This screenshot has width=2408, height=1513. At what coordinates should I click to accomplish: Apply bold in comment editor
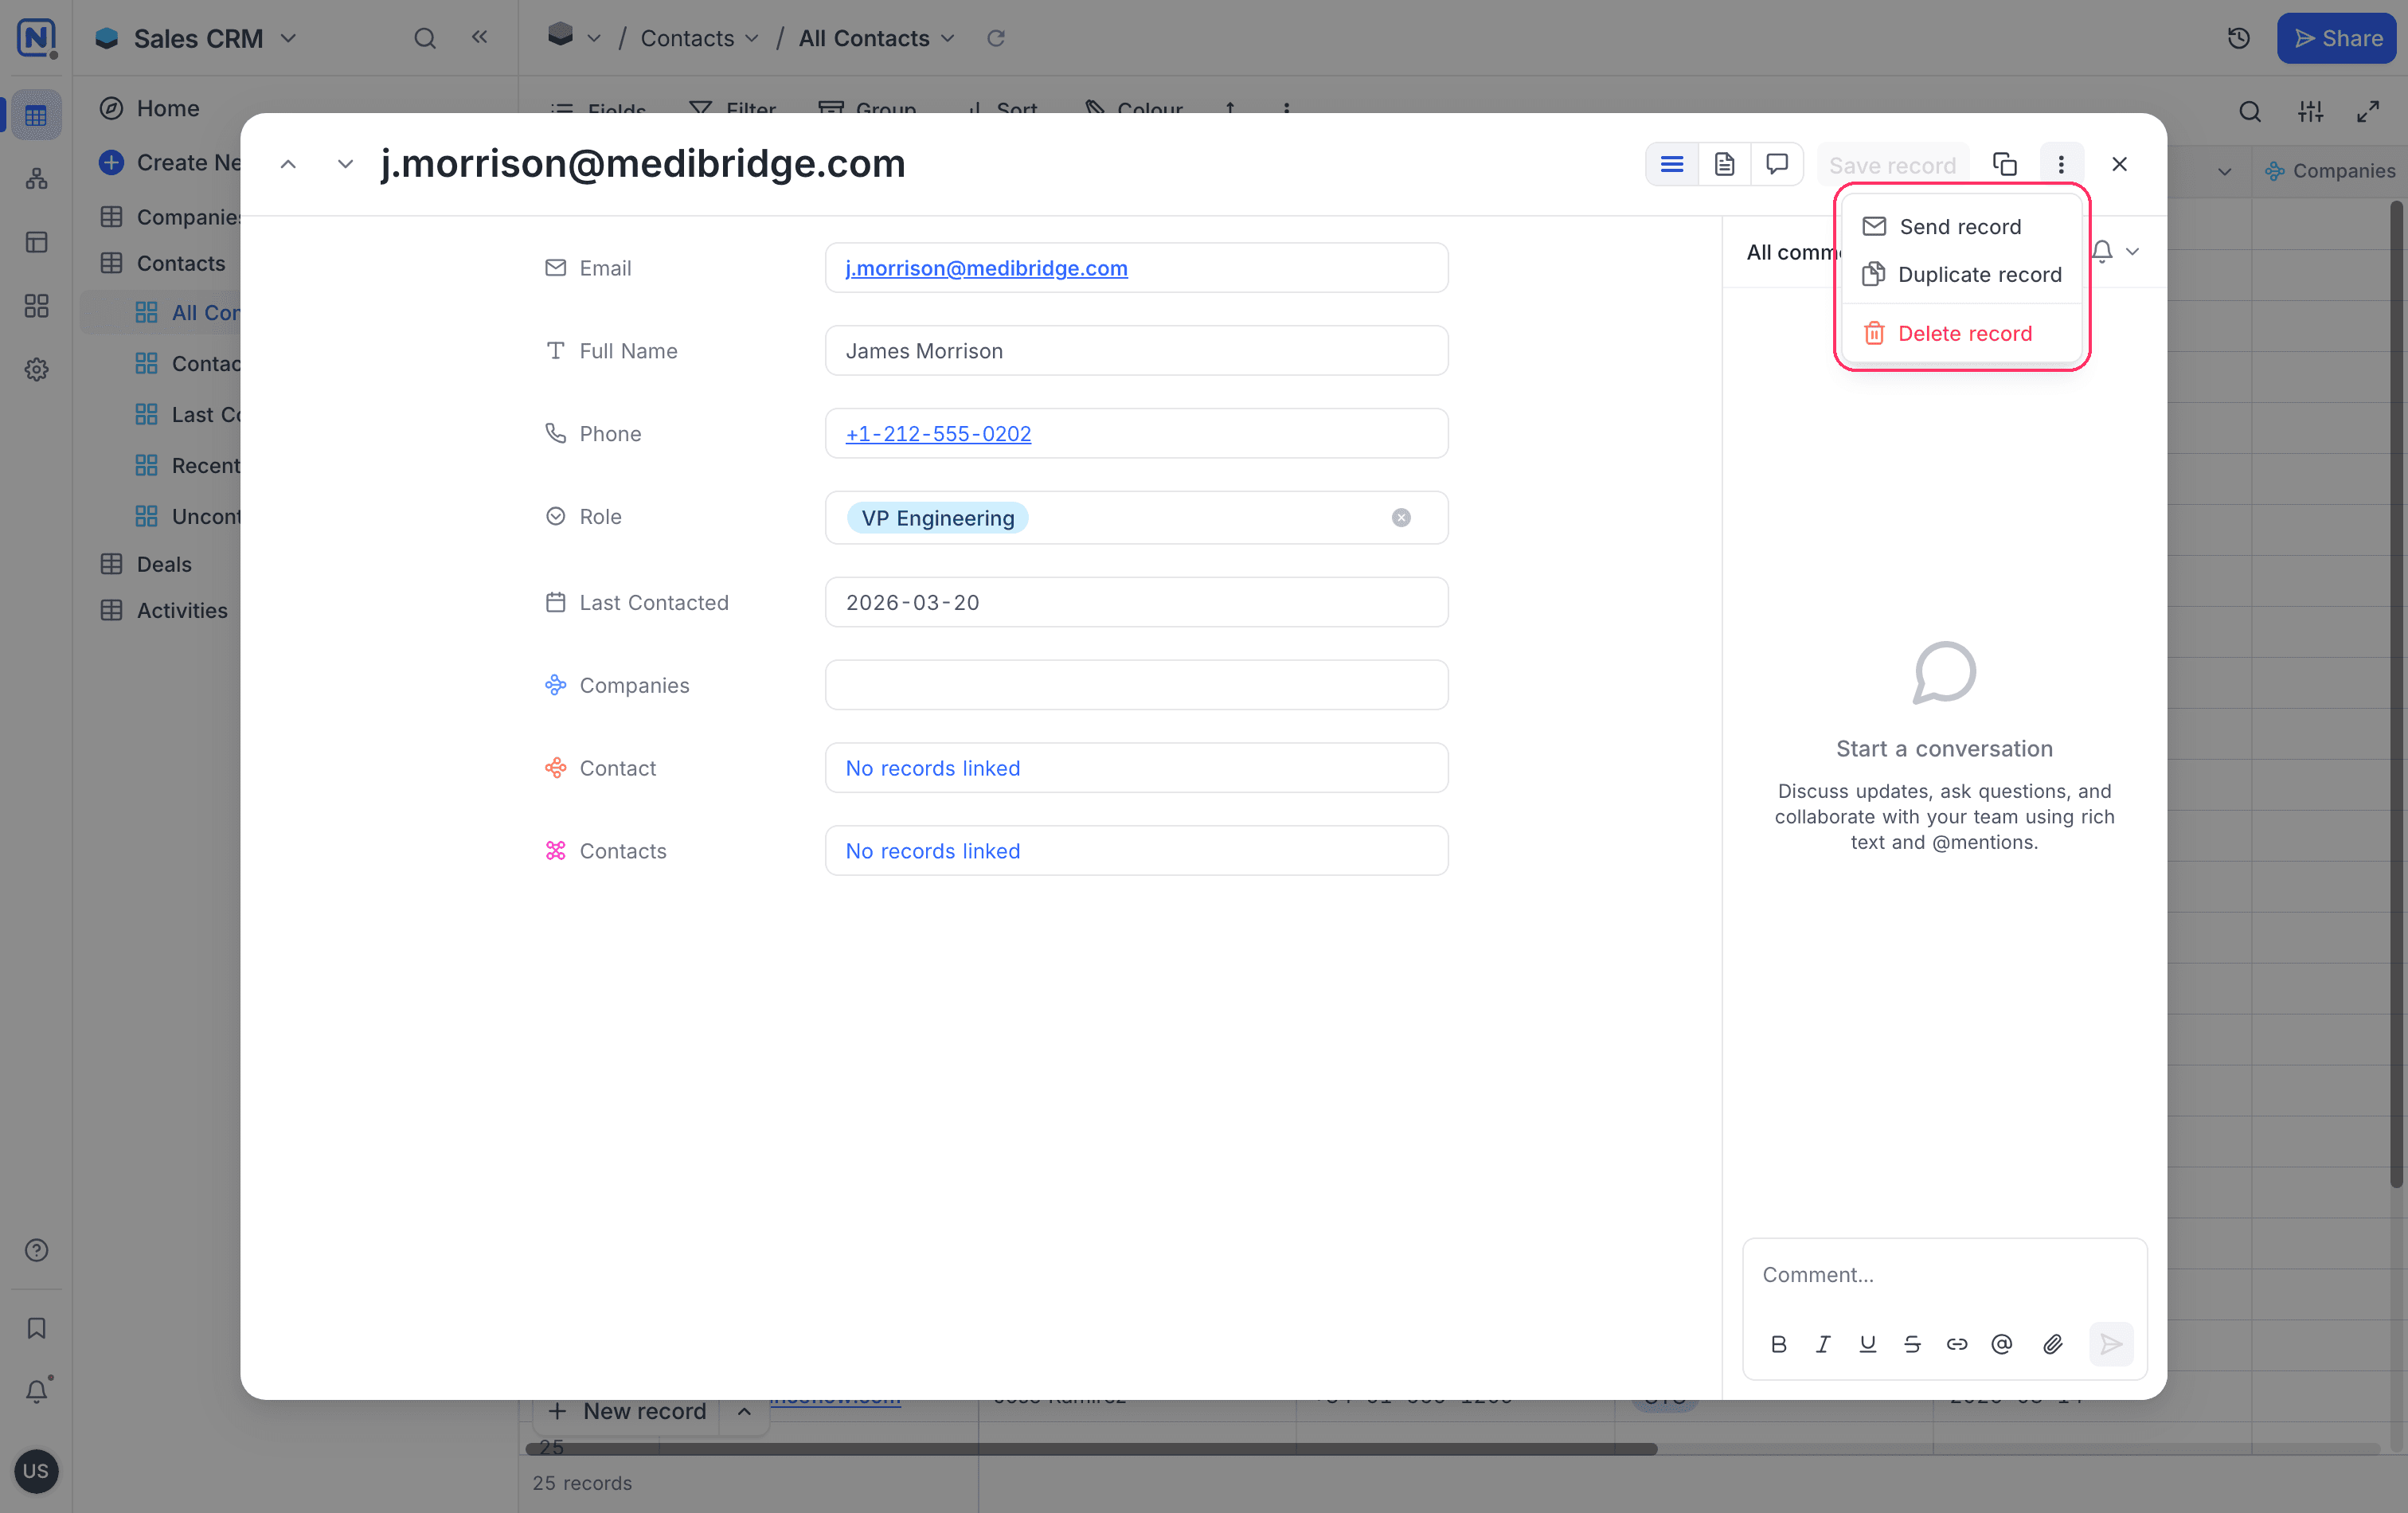click(x=1778, y=1345)
